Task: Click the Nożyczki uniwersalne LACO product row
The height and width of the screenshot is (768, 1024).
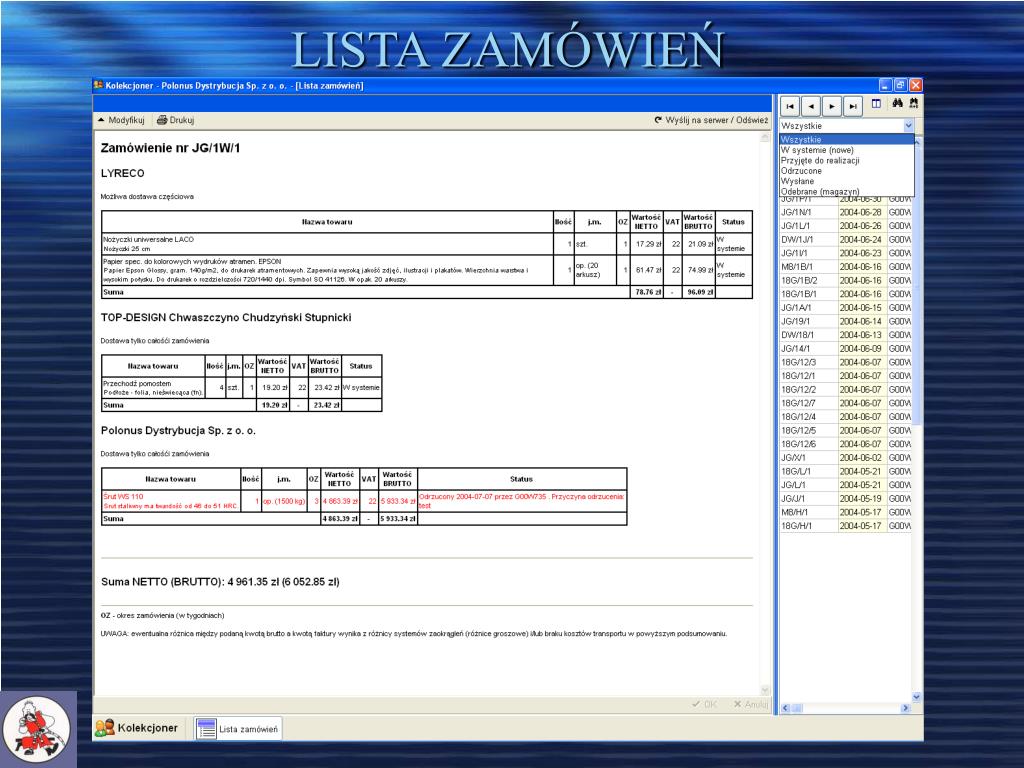Action: (427, 244)
